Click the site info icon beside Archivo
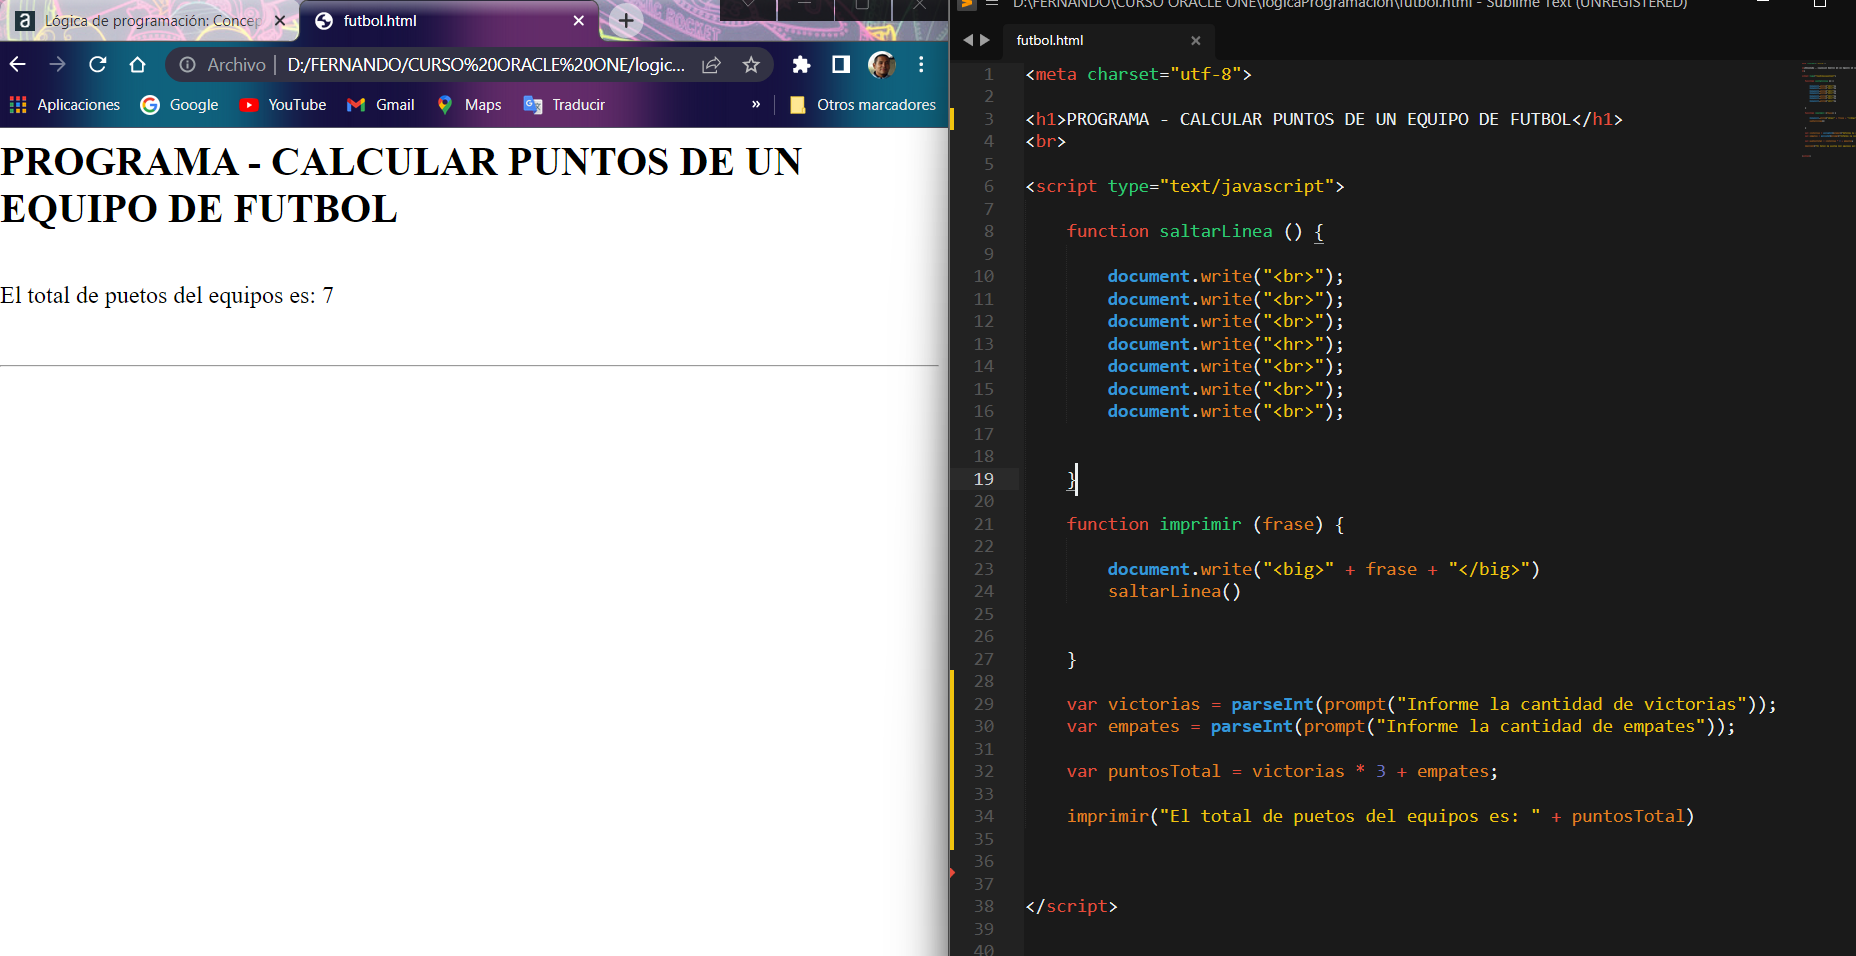The width and height of the screenshot is (1856, 956). click(187, 65)
